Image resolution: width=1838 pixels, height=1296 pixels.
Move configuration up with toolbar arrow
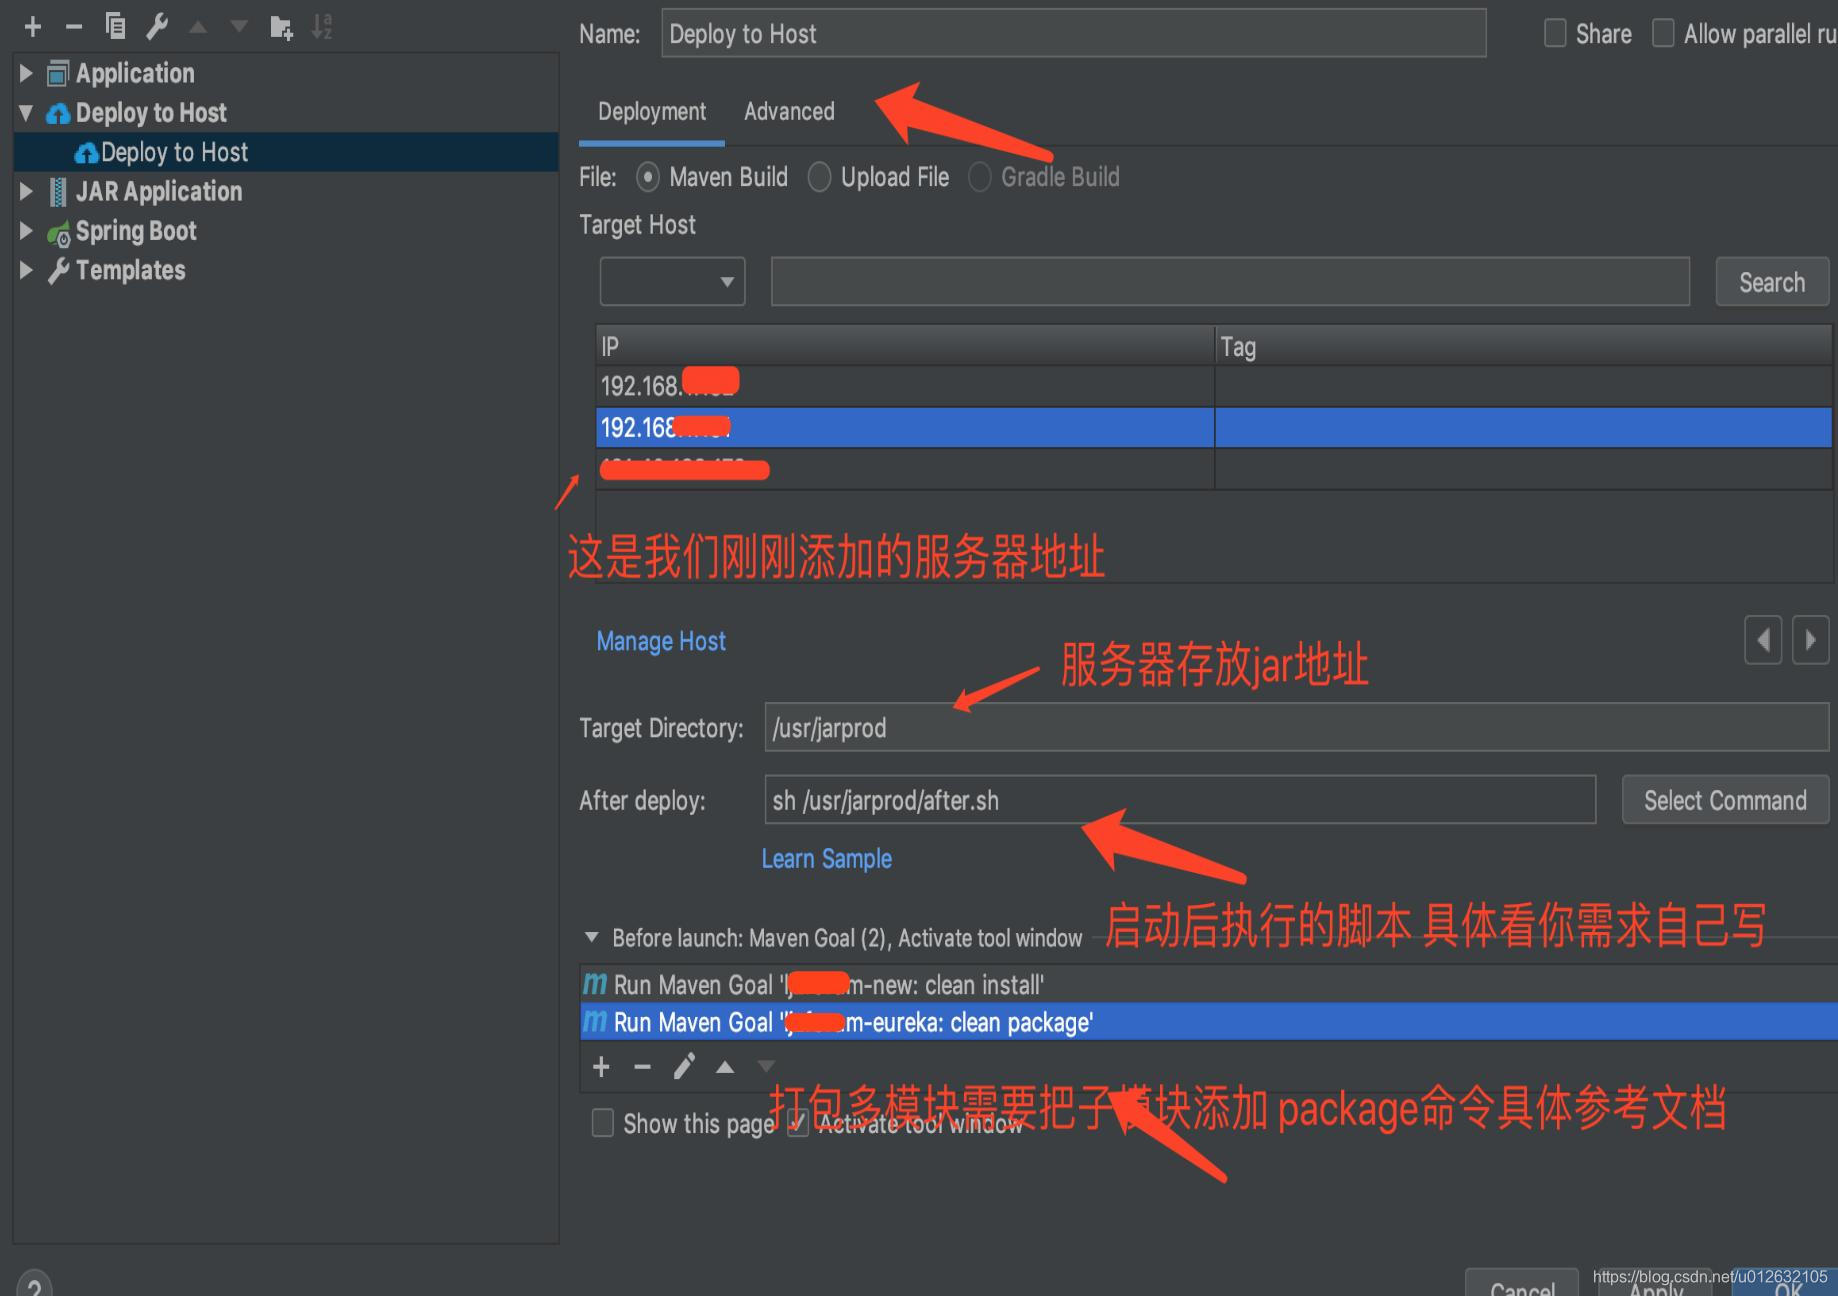point(198,27)
